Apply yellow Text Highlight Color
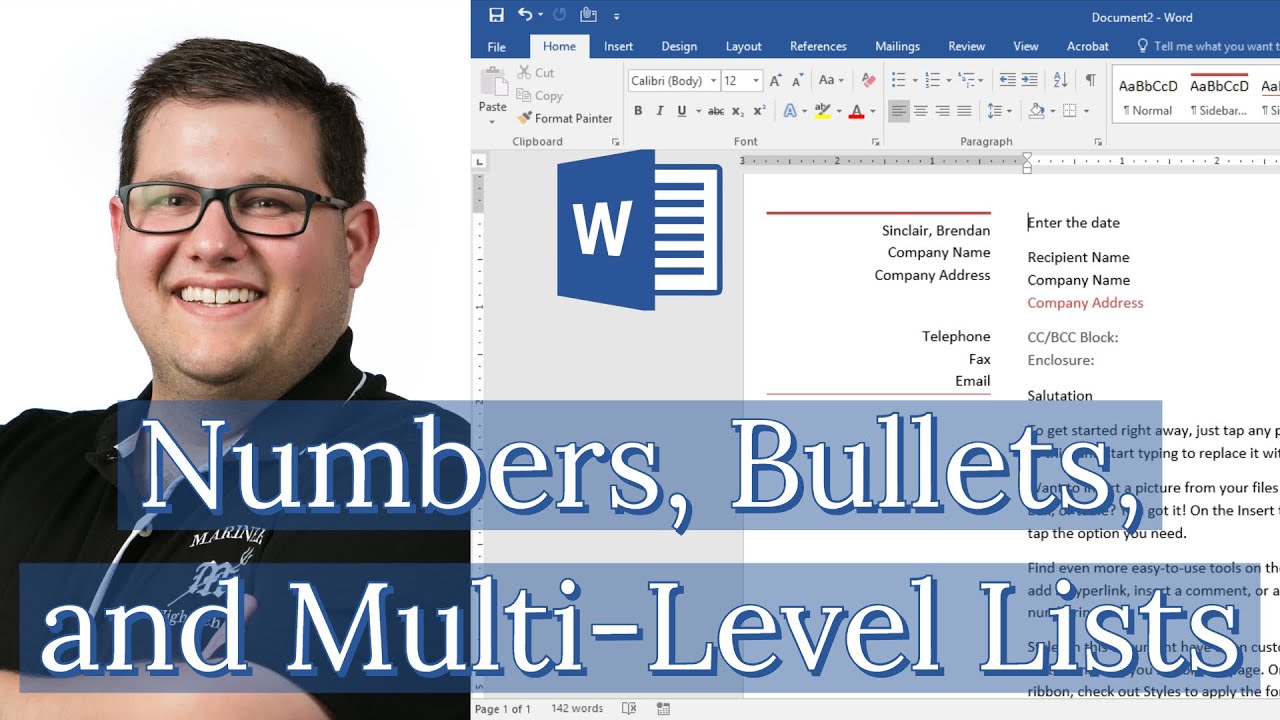Viewport: 1280px width, 720px height. click(x=822, y=111)
